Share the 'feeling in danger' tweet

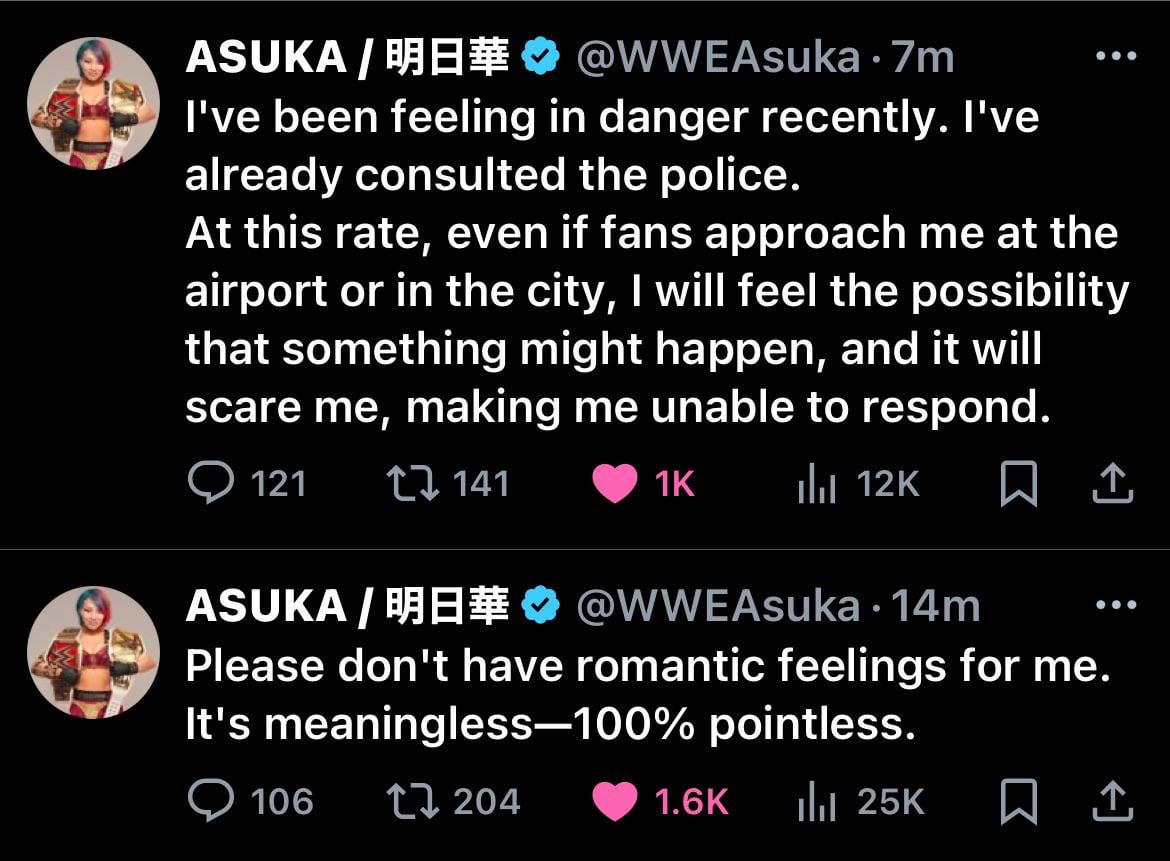[1111, 485]
